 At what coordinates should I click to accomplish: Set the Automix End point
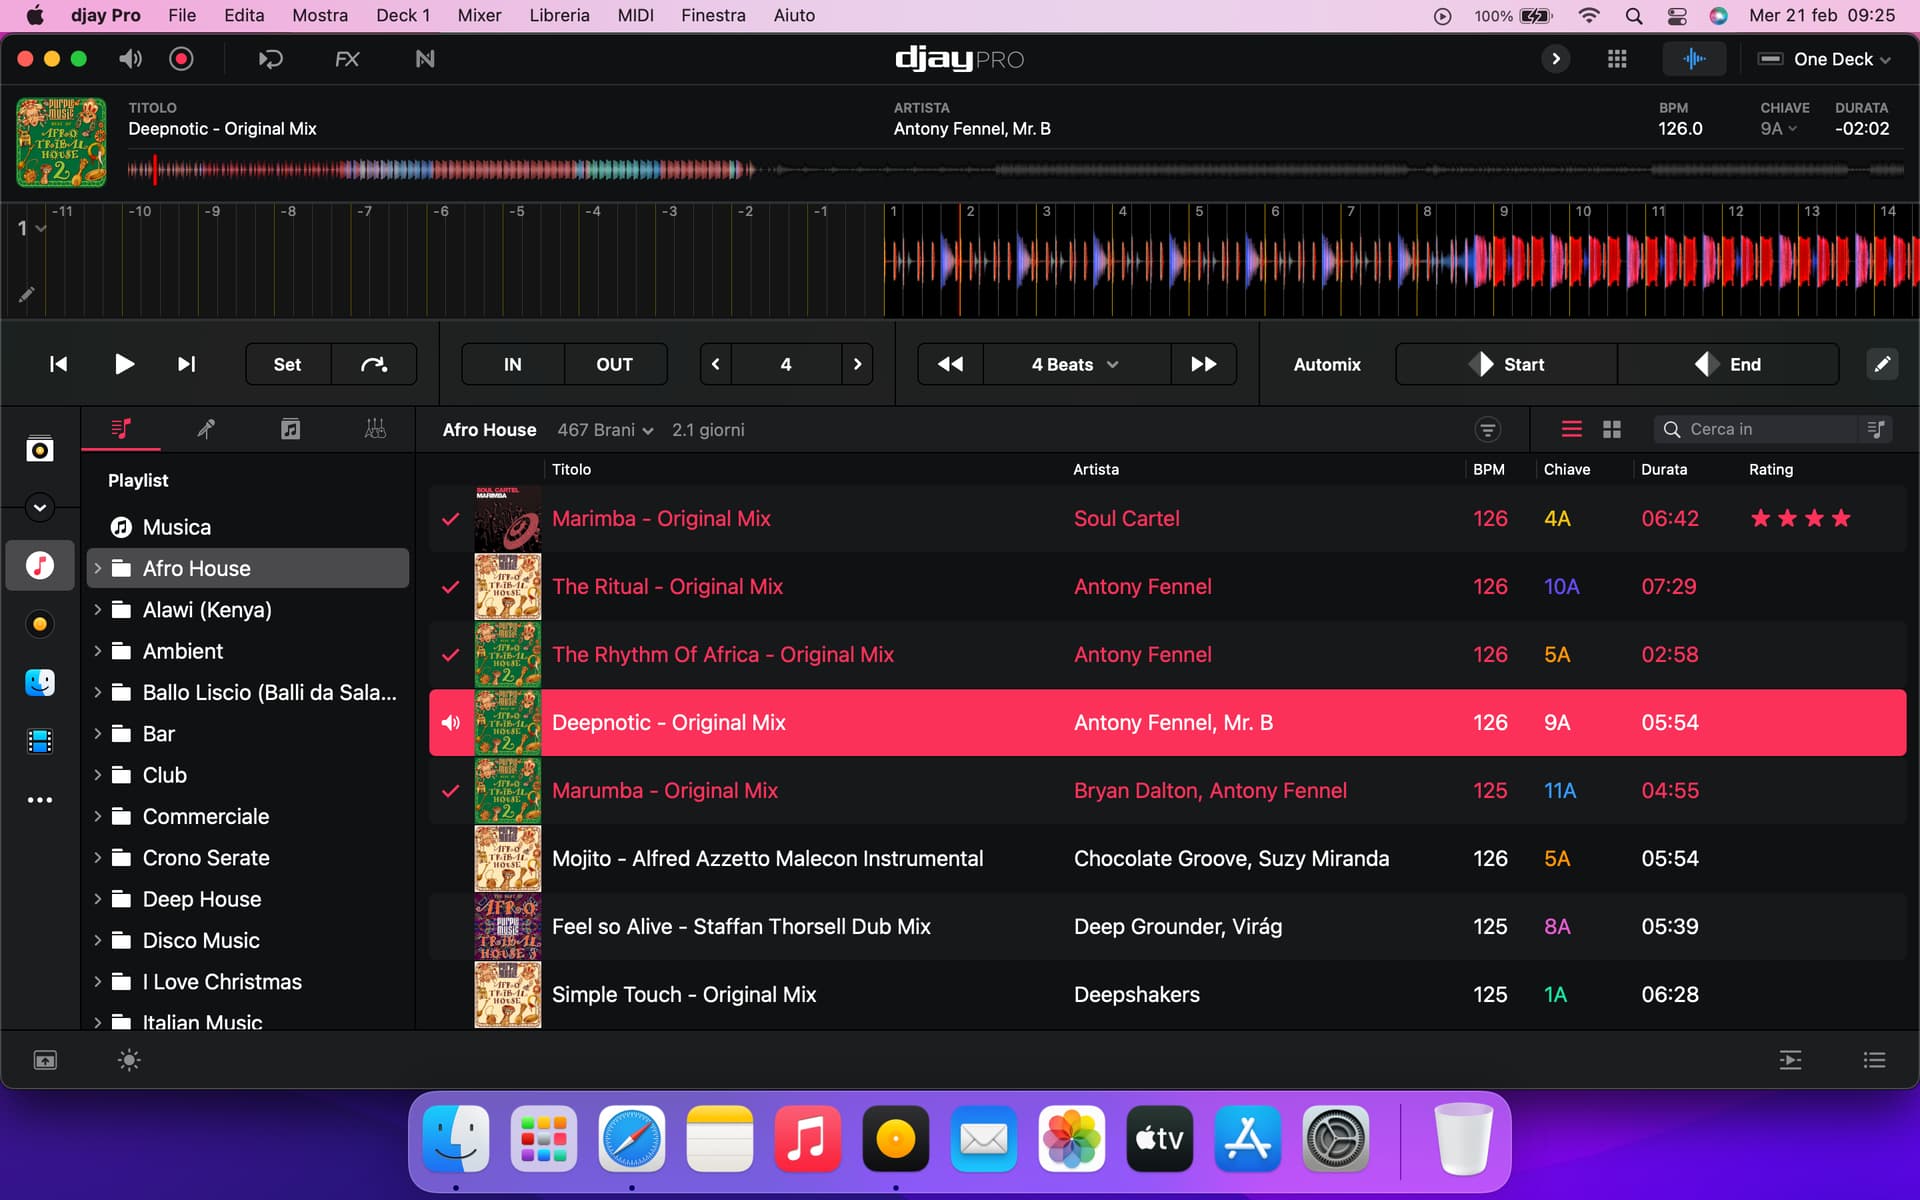pos(1728,364)
